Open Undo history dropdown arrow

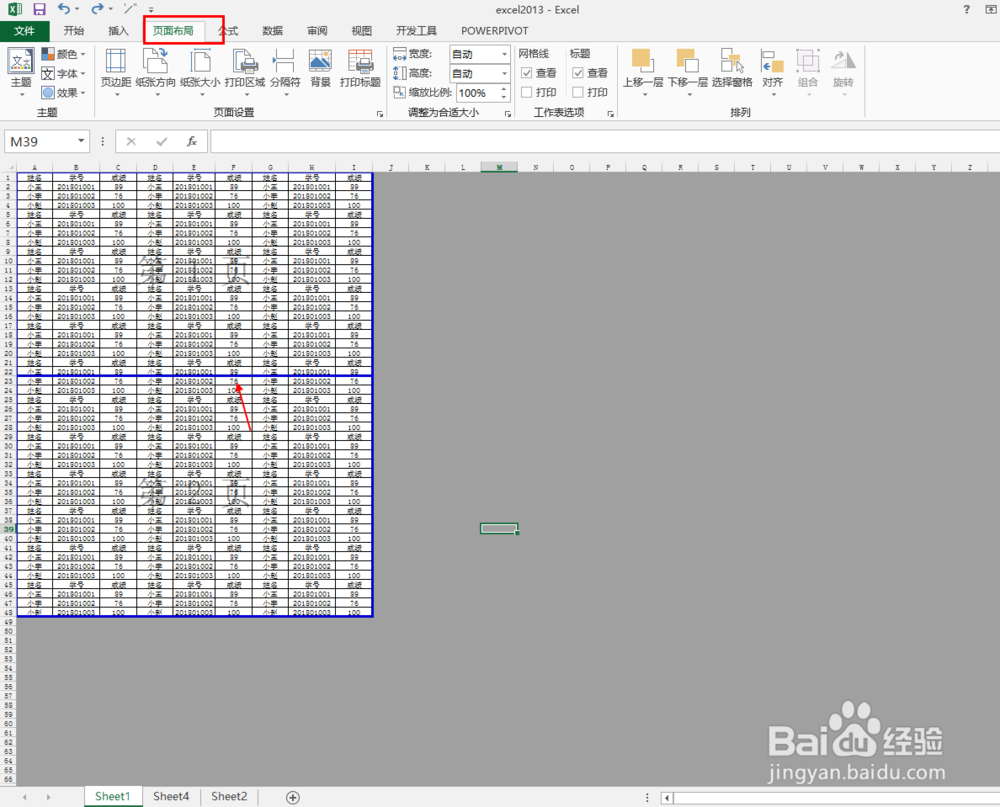[77, 10]
